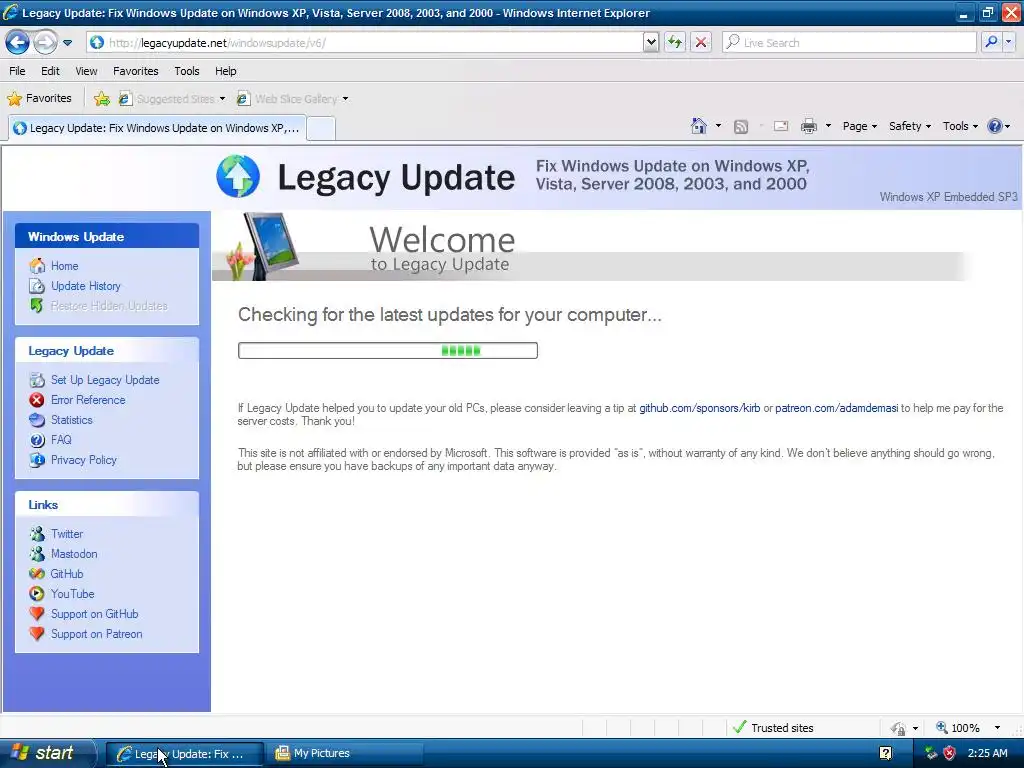Viewport: 1024px width, 768px height.
Task: Open recent pages dropdown beside Forward arrow
Action: (x=67, y=43)
